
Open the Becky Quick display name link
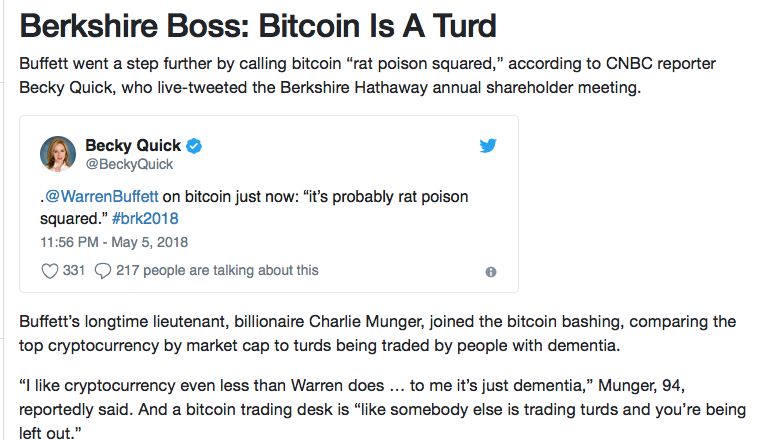point(133,146)
